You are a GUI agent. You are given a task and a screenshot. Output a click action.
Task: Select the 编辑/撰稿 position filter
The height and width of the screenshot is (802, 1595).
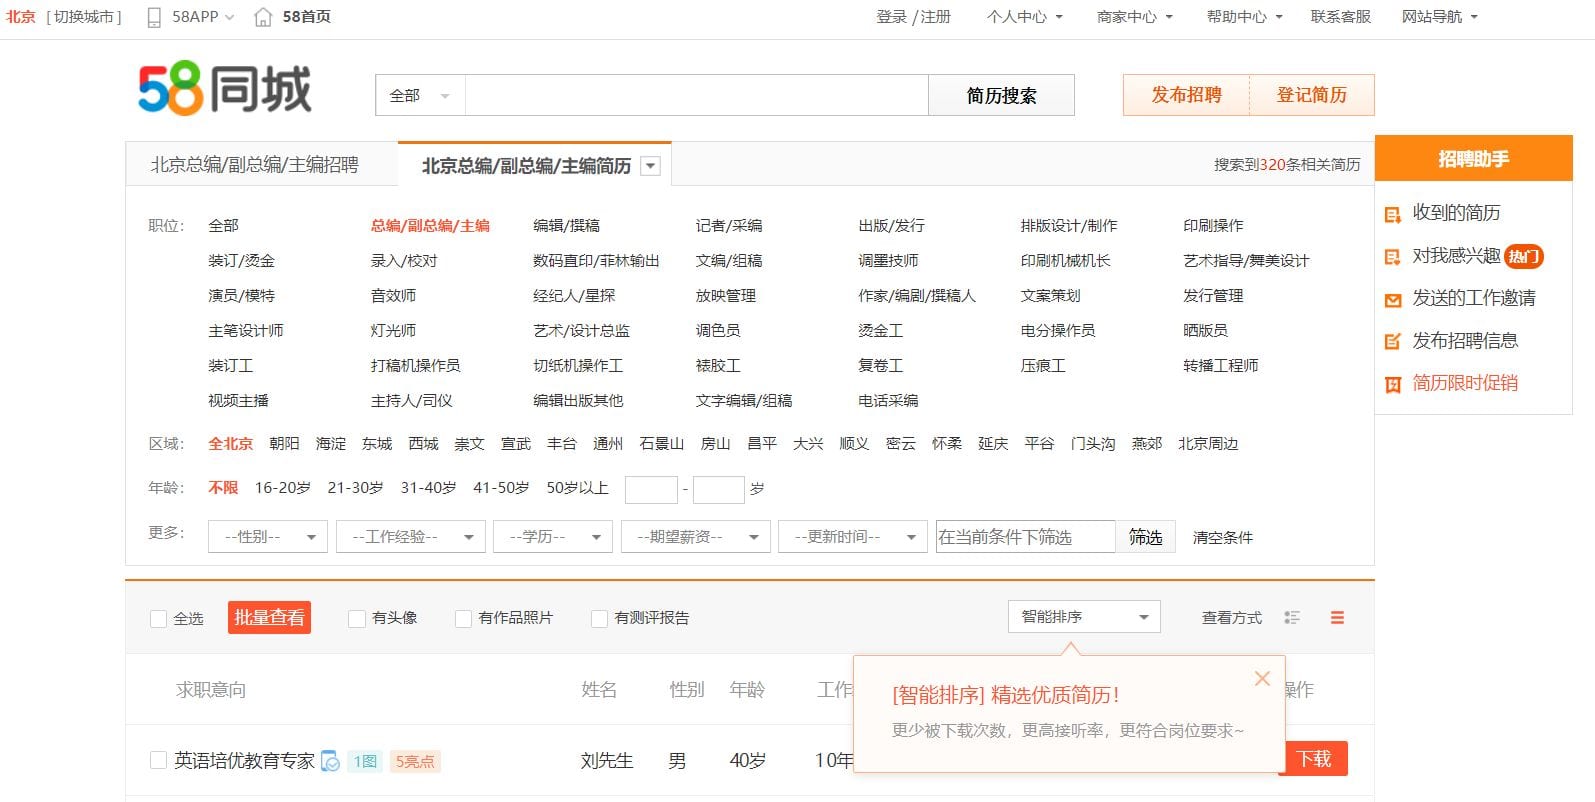coord(566,226)
